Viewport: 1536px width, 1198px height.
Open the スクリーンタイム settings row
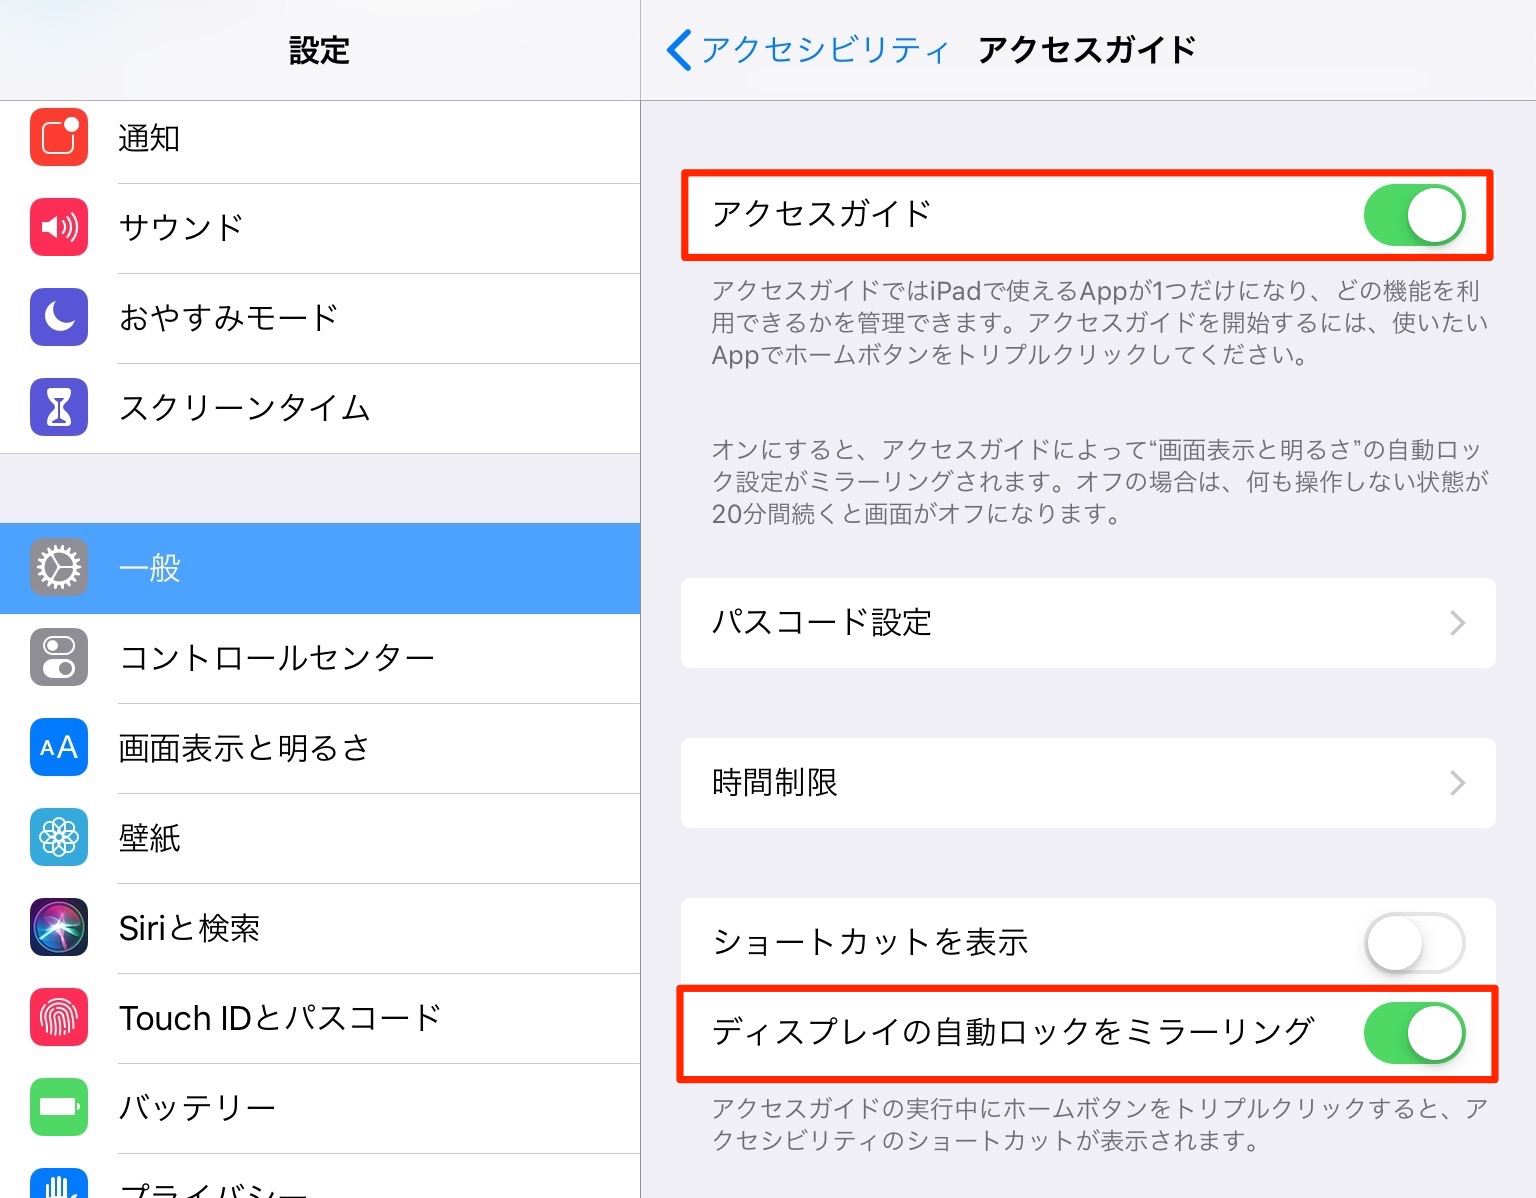point(320,408)
